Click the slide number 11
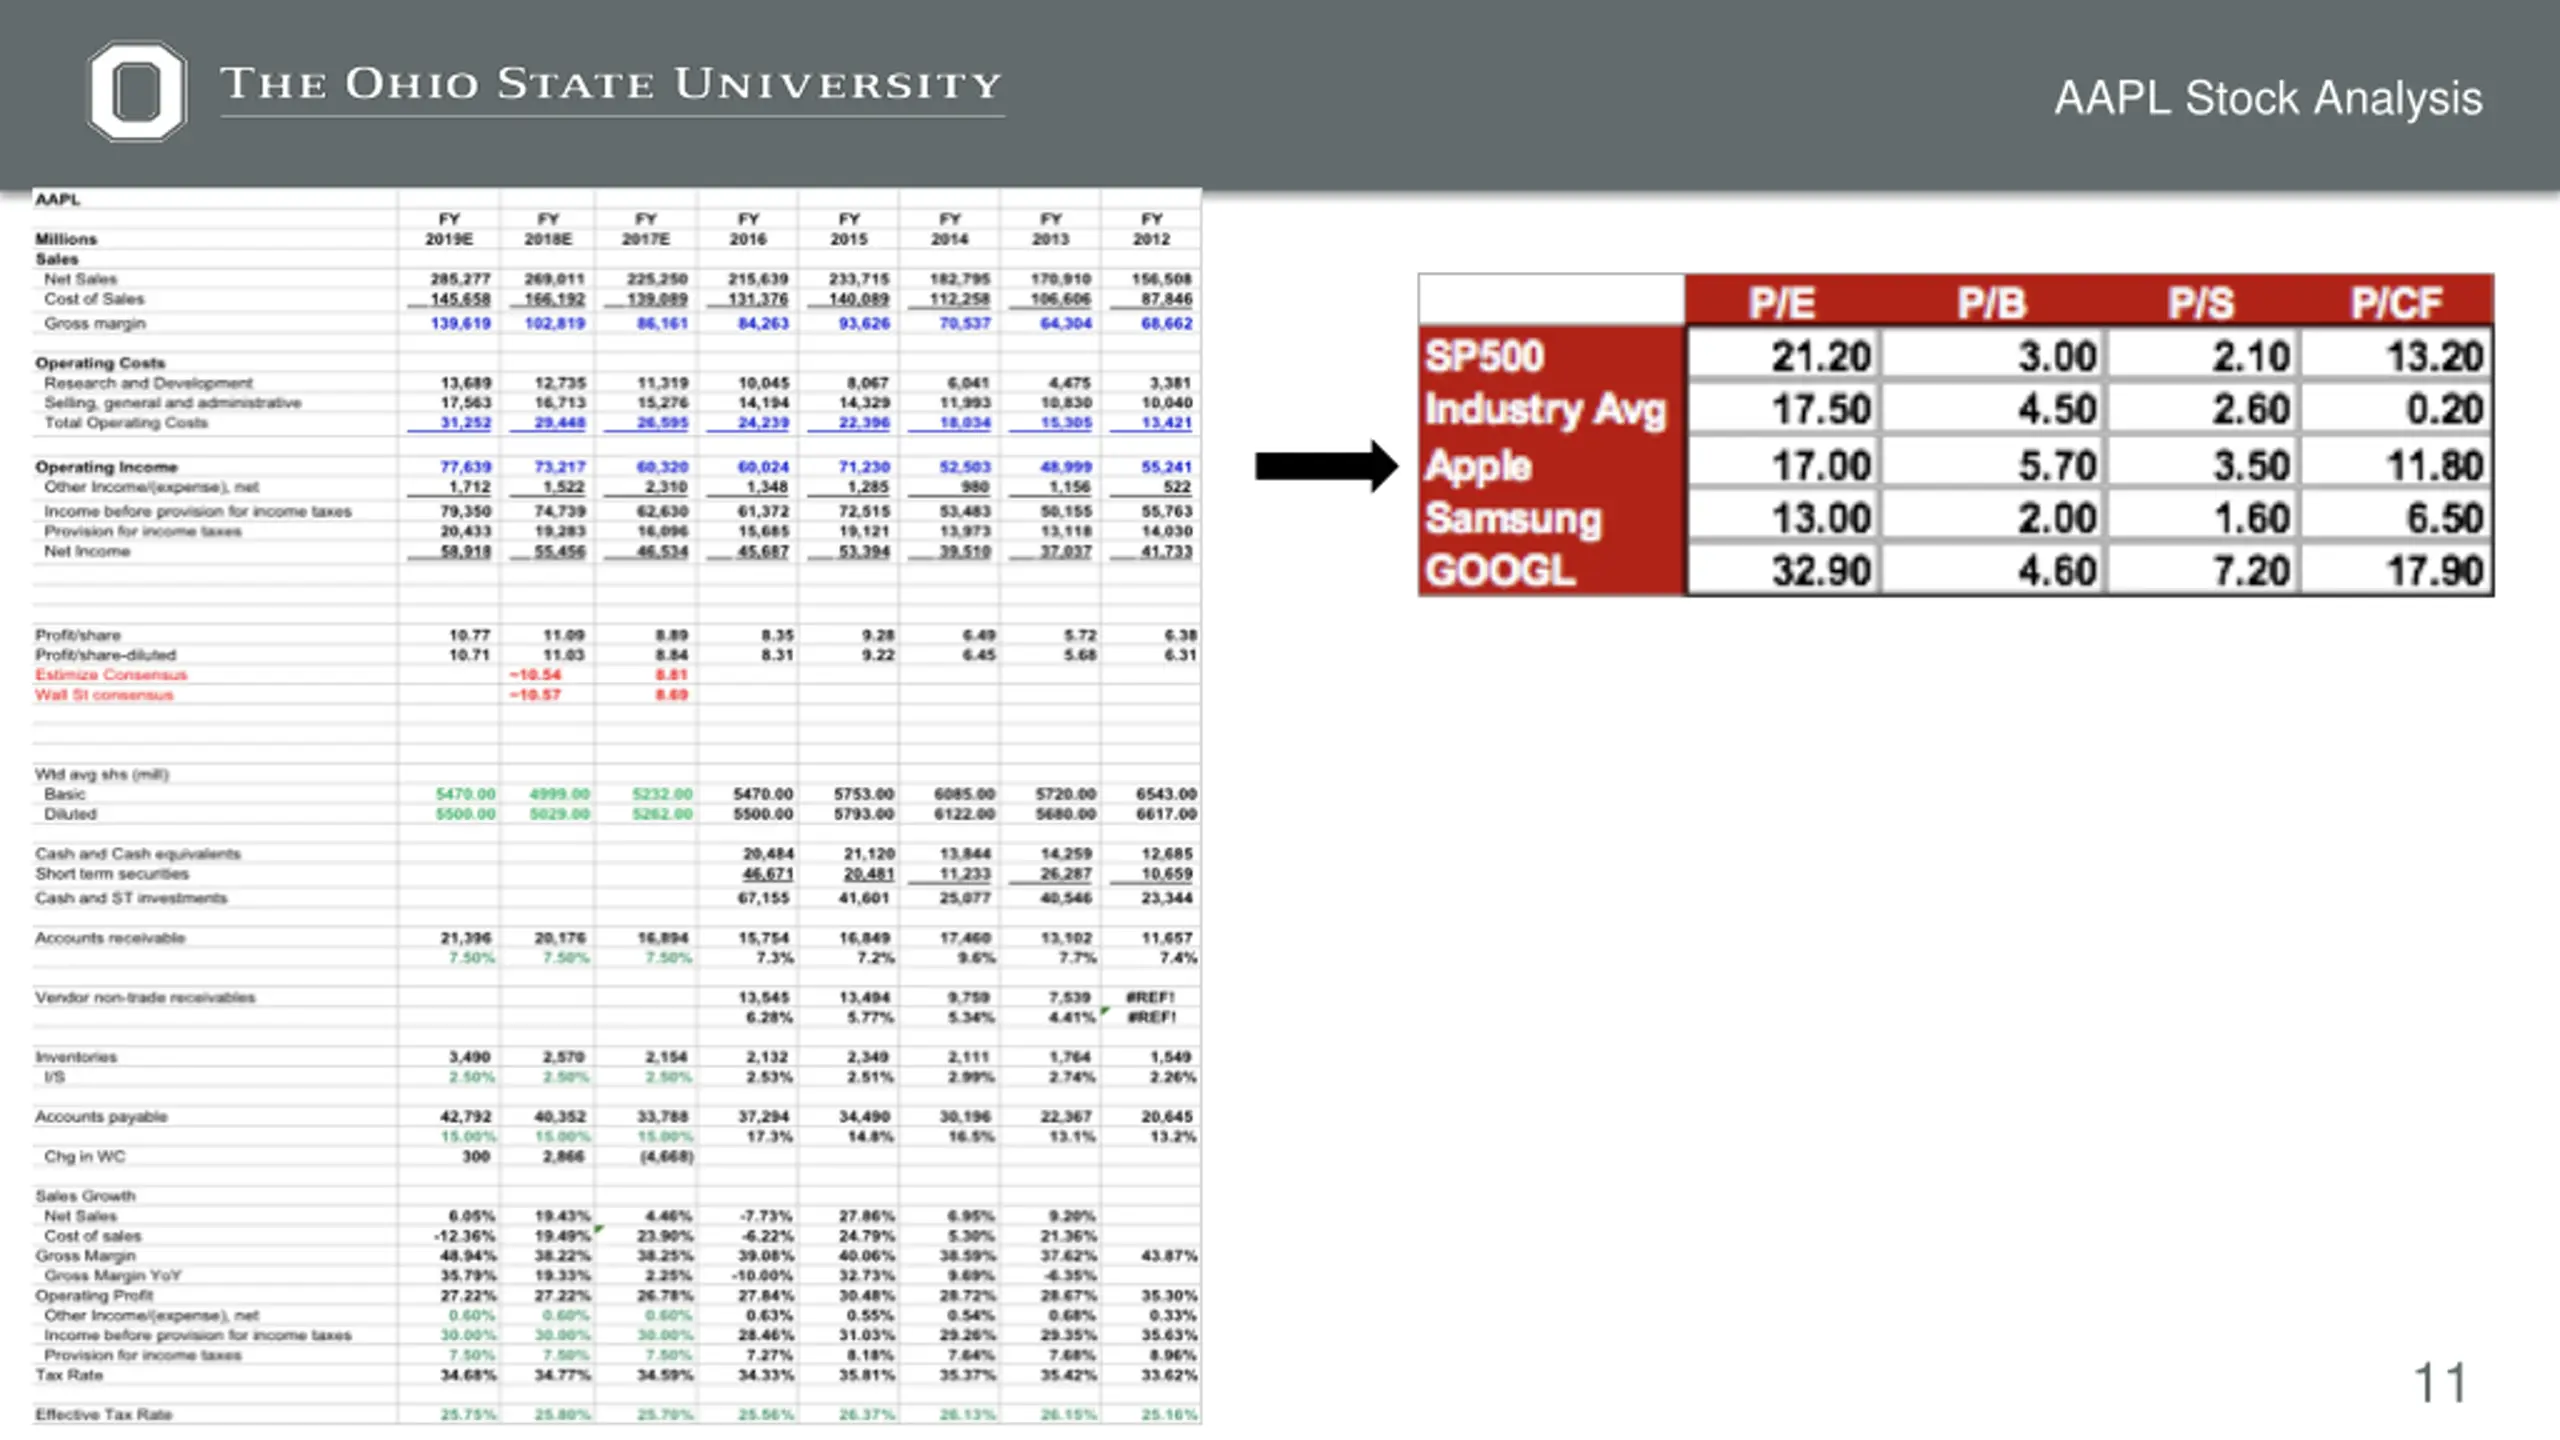 pos(2440,1384)
